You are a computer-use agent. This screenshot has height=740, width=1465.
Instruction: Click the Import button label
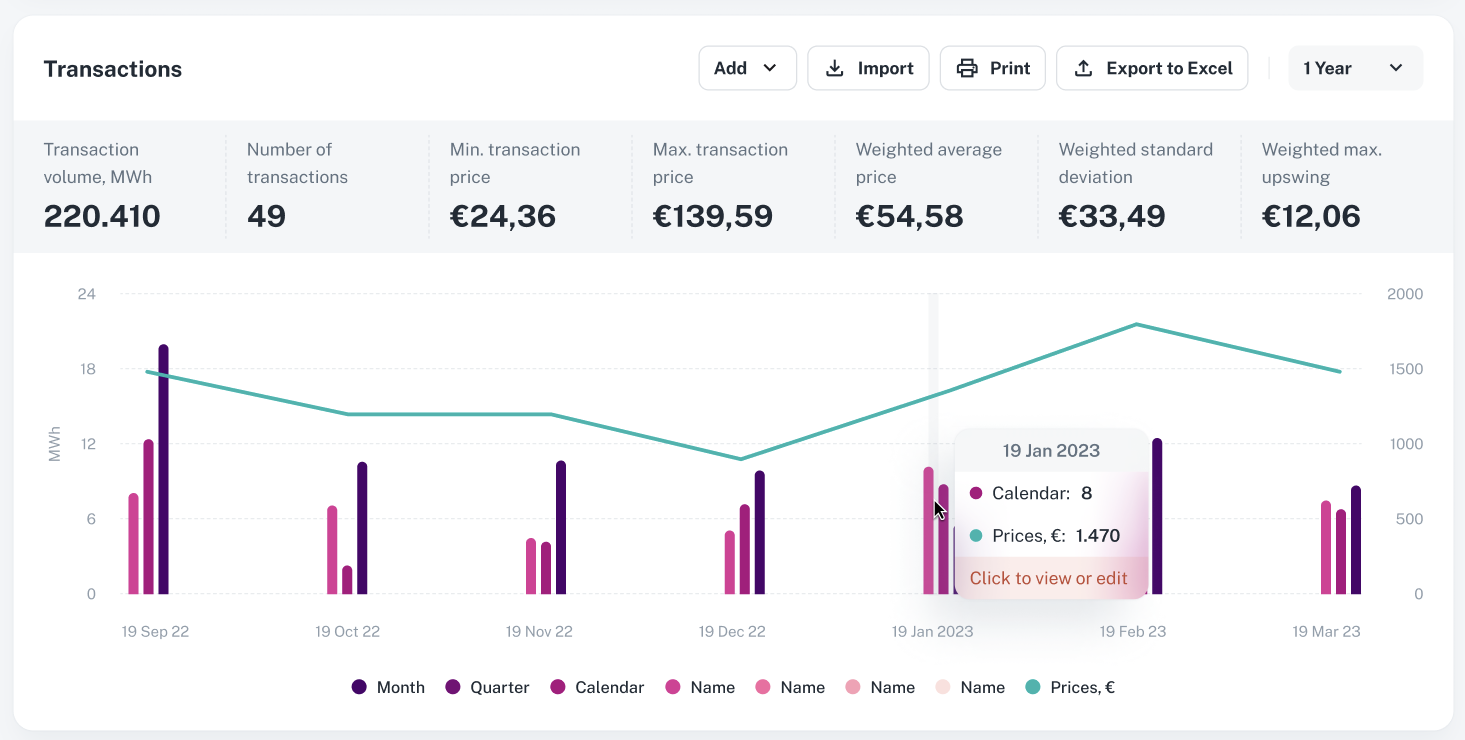[885, 68]
